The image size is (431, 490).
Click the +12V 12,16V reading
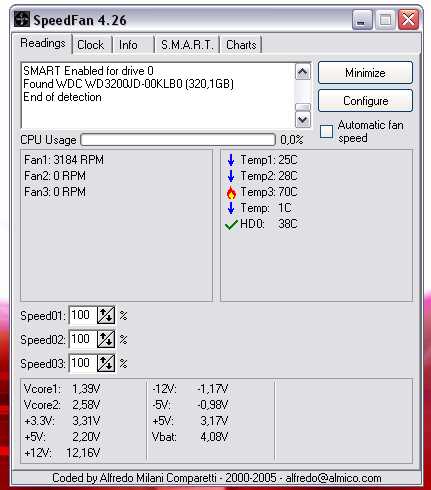(x=62, y=453)
